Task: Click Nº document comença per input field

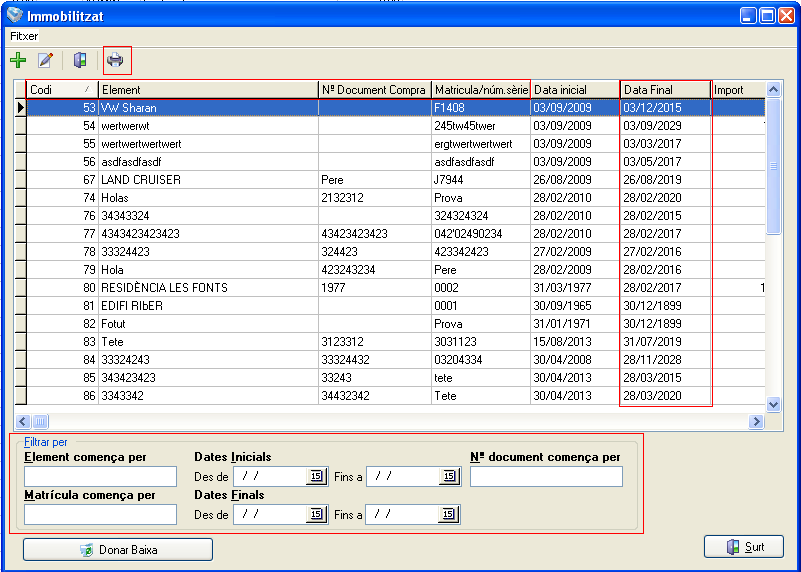Action: (546, 476)
